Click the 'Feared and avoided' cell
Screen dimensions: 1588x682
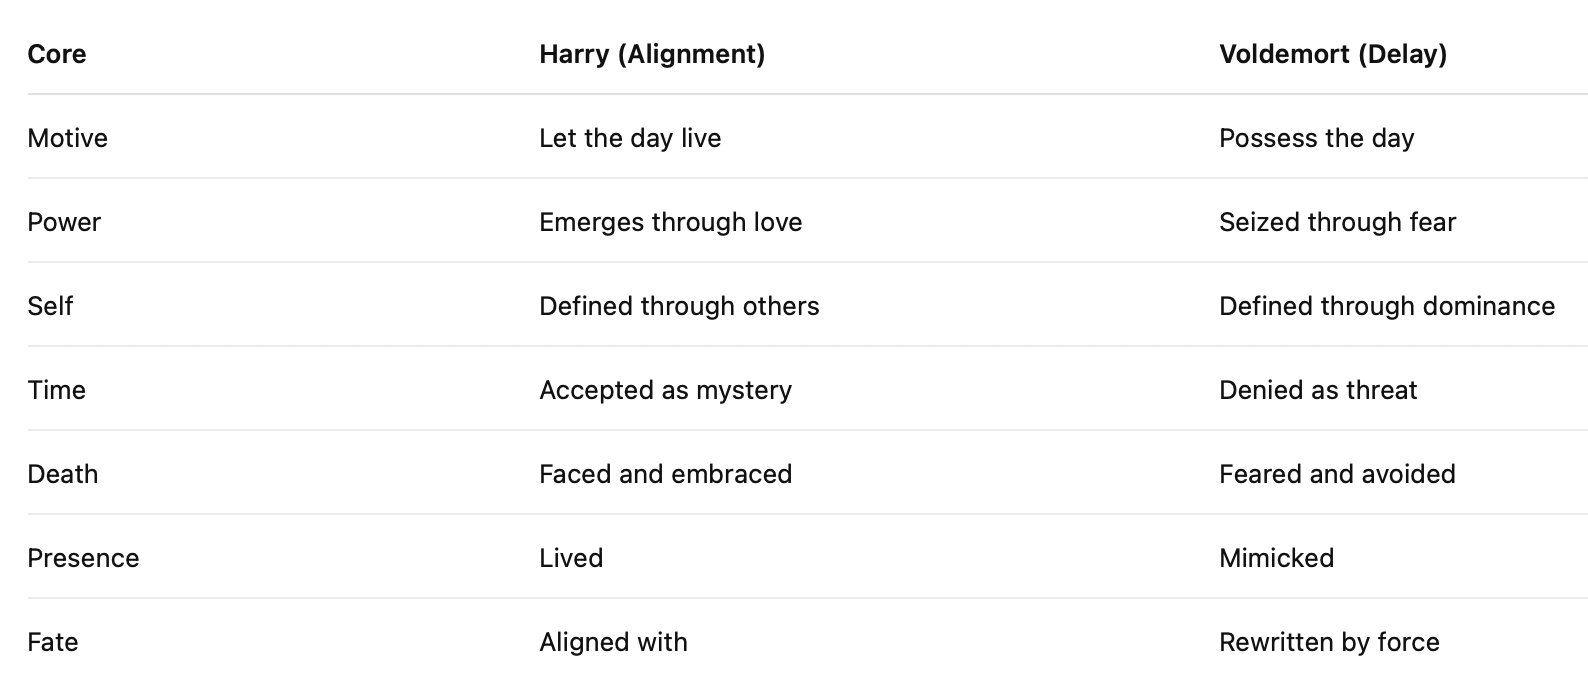[x=1337, y=474]
